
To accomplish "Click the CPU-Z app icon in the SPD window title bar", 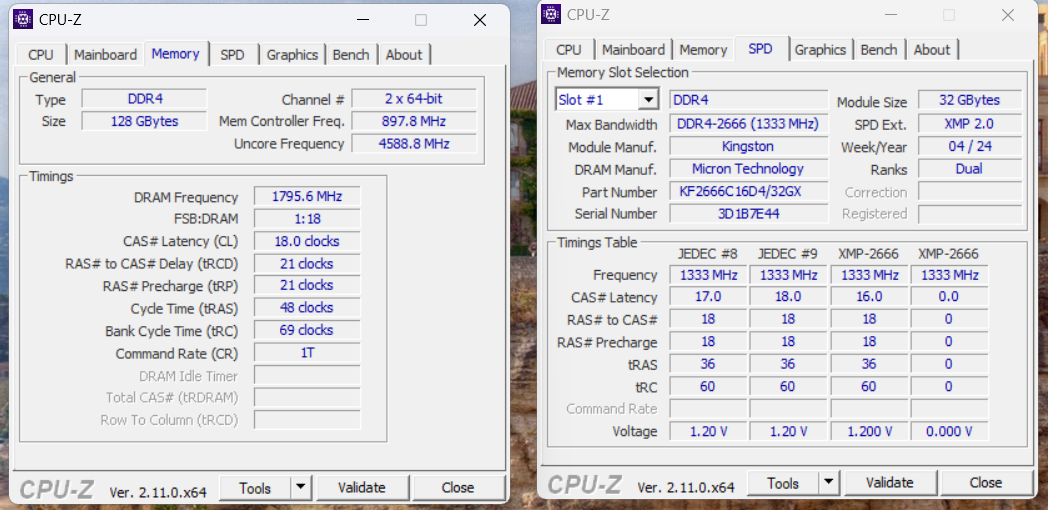I will pyautogui.click(x=551, y=14).
